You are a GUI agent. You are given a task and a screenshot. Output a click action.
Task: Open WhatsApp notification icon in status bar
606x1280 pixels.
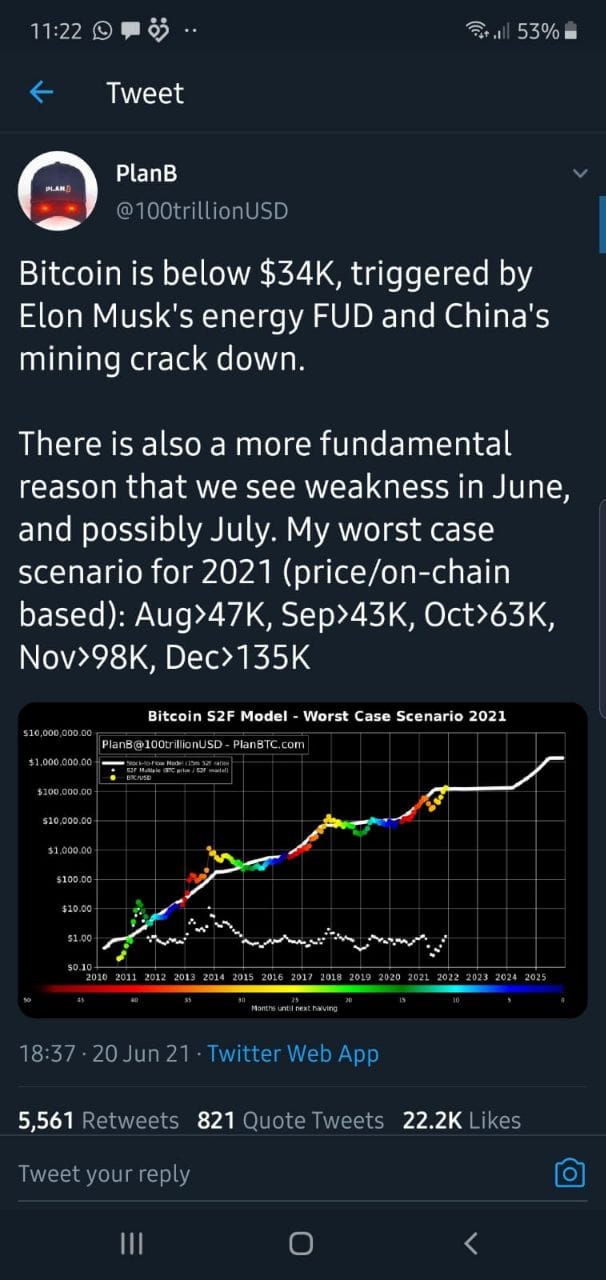tap(103, 31)
